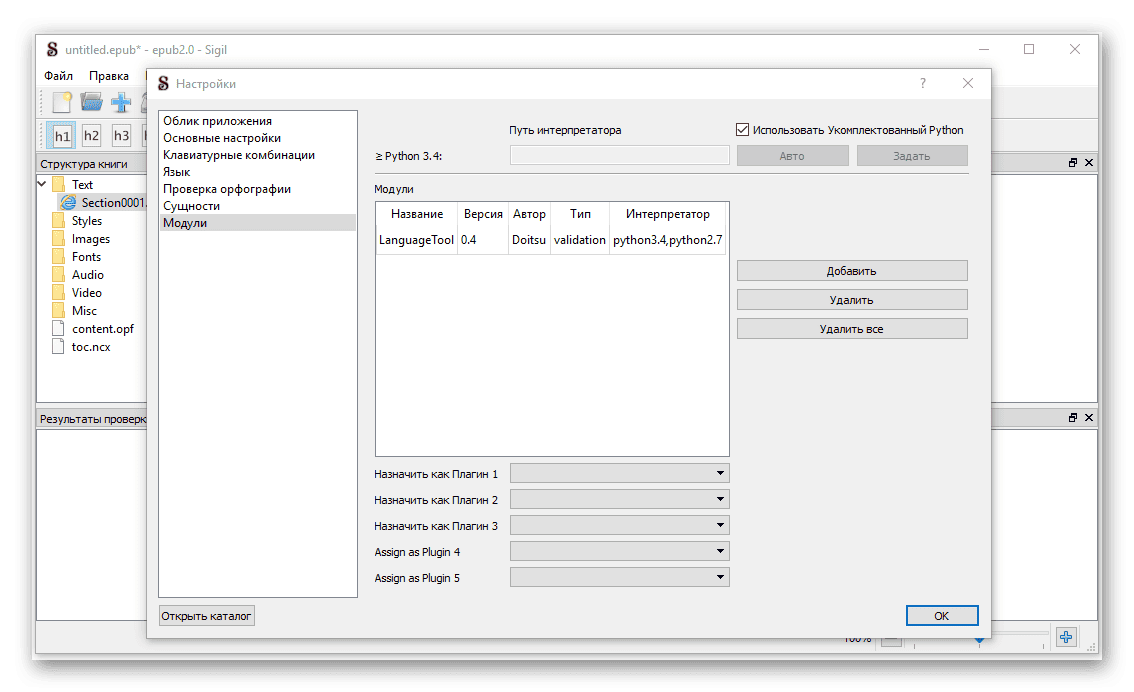Click the help question mark in Настройки dialog
The width and height of the screenshot is (1134, 692).
pos(923,83)
